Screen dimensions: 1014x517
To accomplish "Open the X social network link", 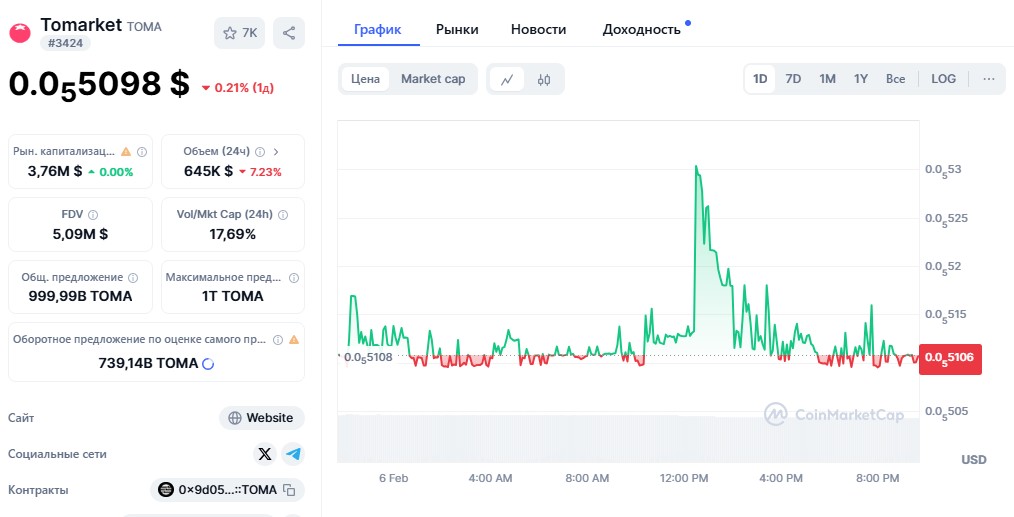I will [265, 454].
